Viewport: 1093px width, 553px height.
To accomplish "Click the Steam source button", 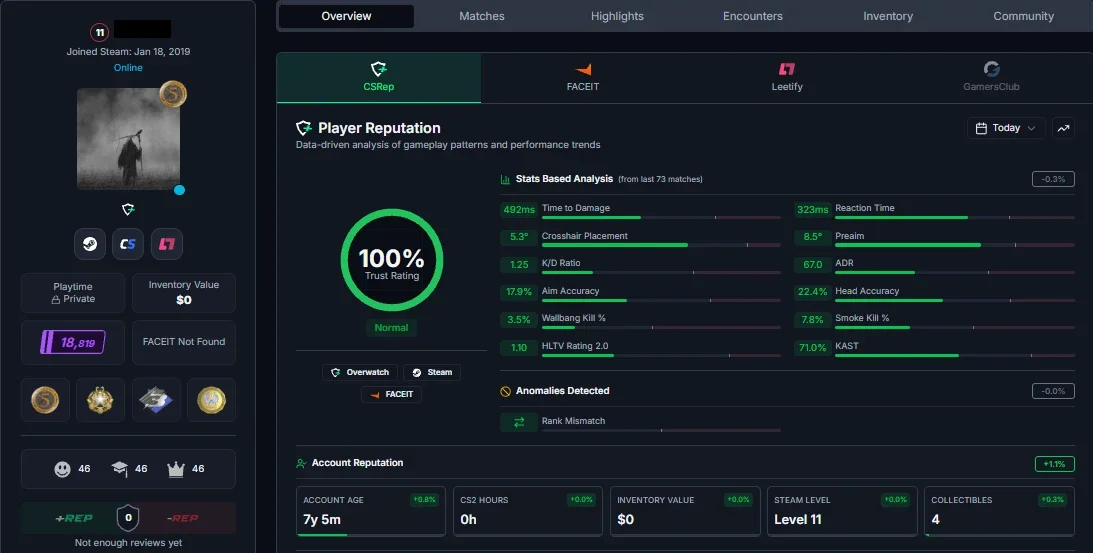I will click(x=431, y=372).
